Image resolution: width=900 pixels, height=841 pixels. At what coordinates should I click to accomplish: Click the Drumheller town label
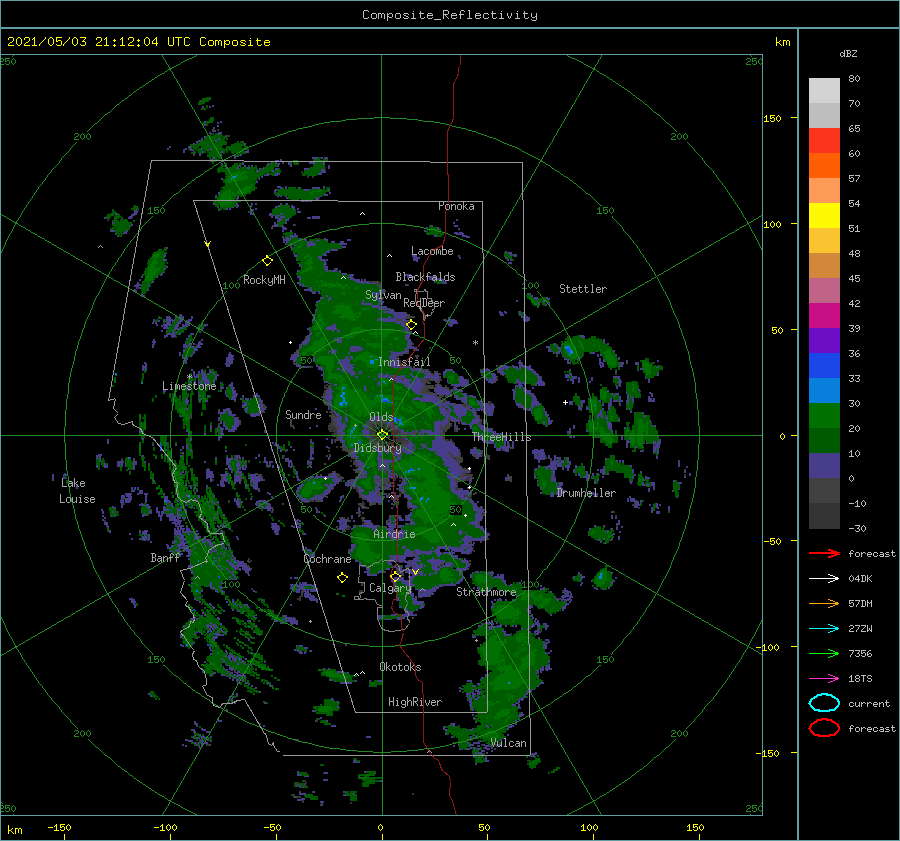tap(586, 493)
